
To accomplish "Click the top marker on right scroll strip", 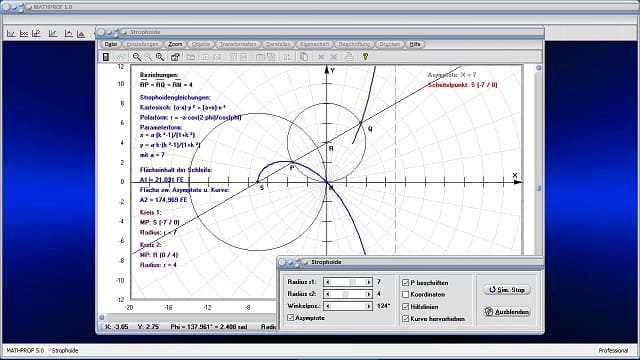I will [538, 68].
